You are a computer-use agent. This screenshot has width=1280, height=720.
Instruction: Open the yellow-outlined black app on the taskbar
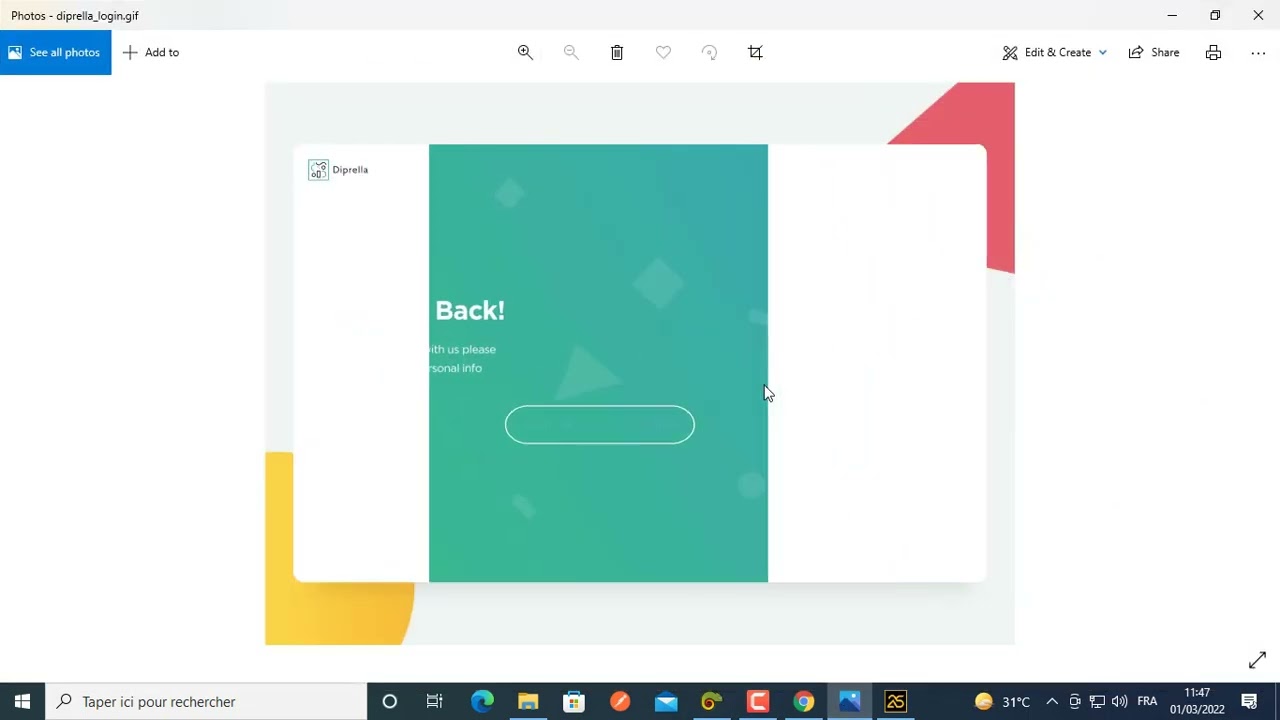[x=896, y=701]
